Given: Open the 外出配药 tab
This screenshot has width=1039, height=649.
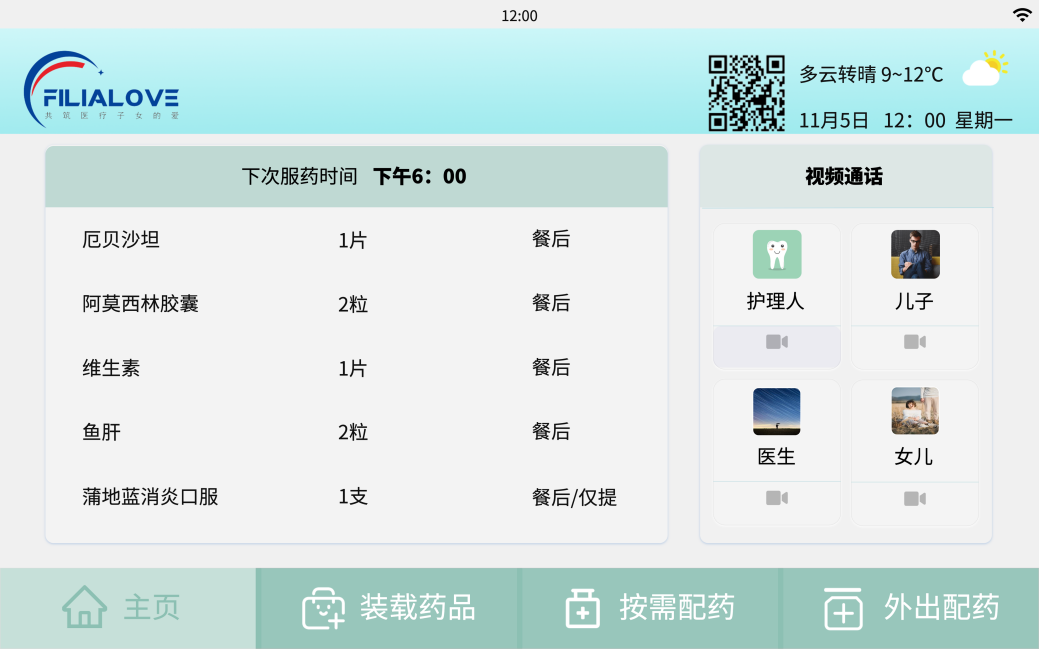Looking at the screenshot, I should 910,608.
